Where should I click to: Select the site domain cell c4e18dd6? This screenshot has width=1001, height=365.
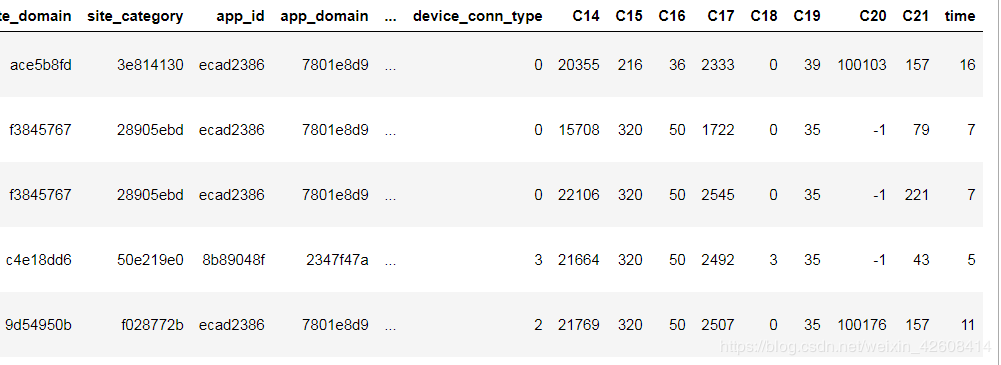pos(39,260)
